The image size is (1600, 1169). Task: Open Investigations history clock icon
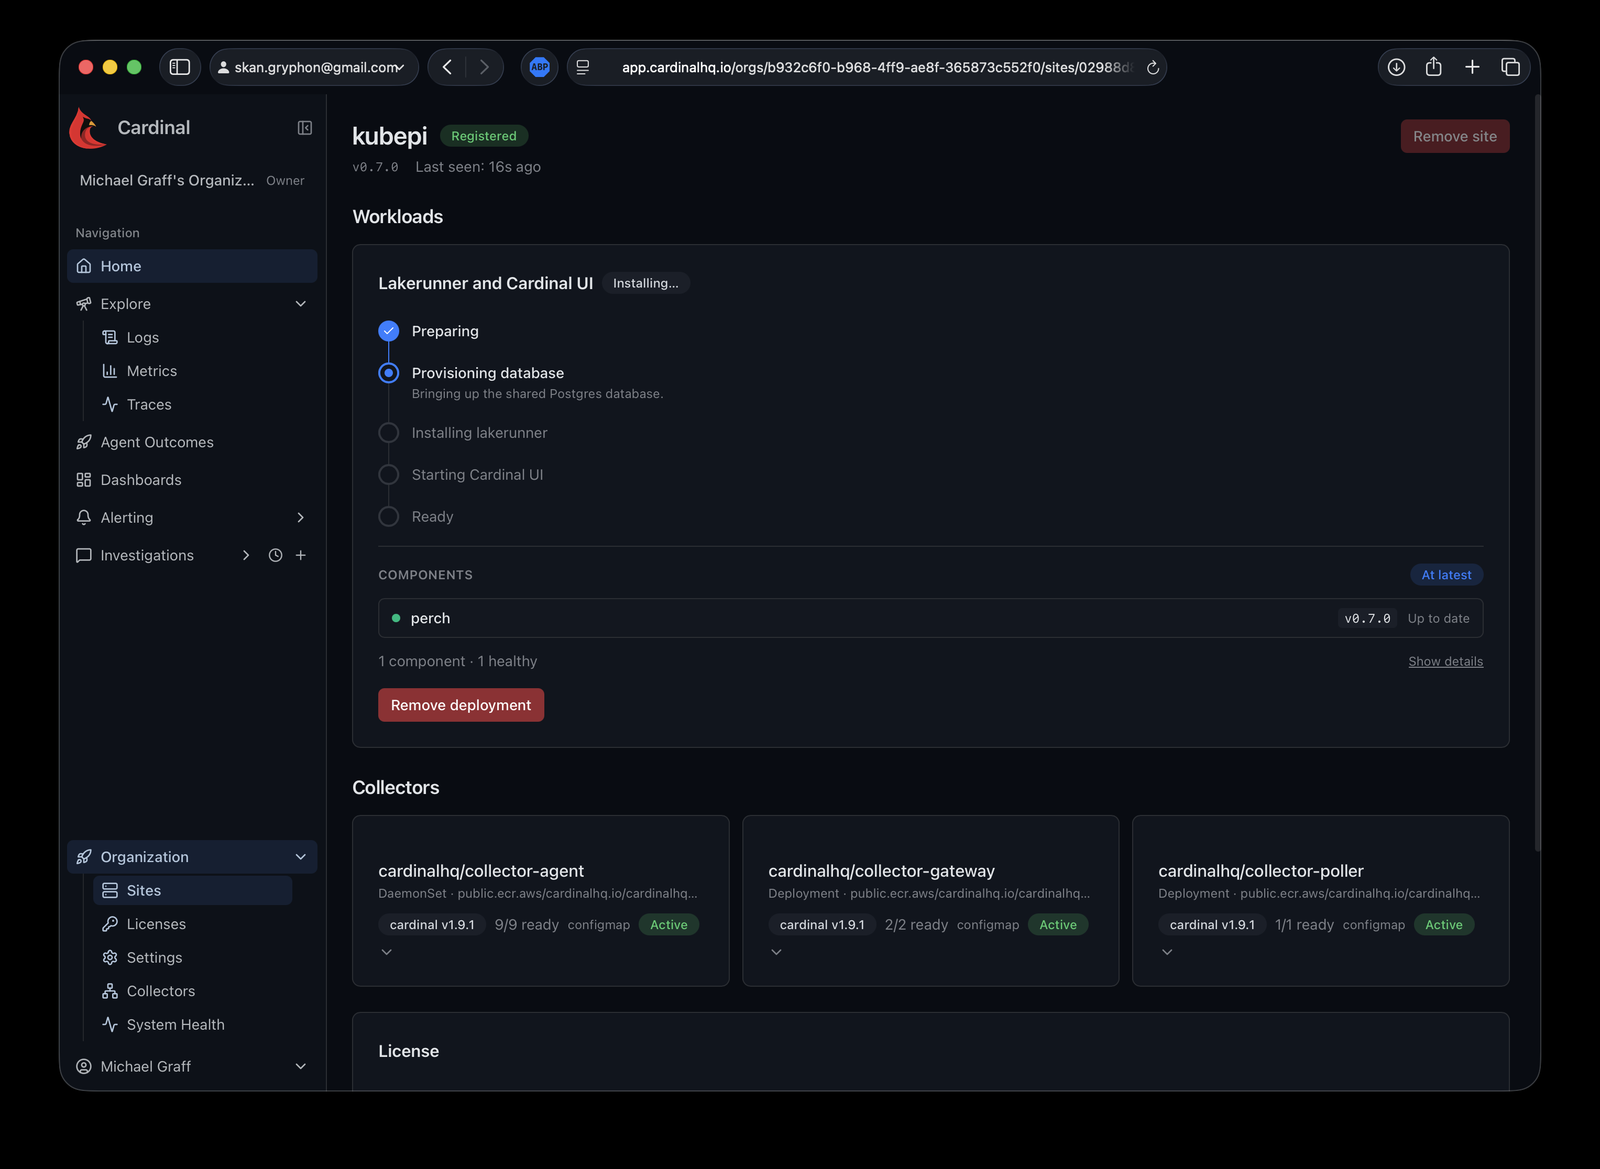tap(275, 556)
